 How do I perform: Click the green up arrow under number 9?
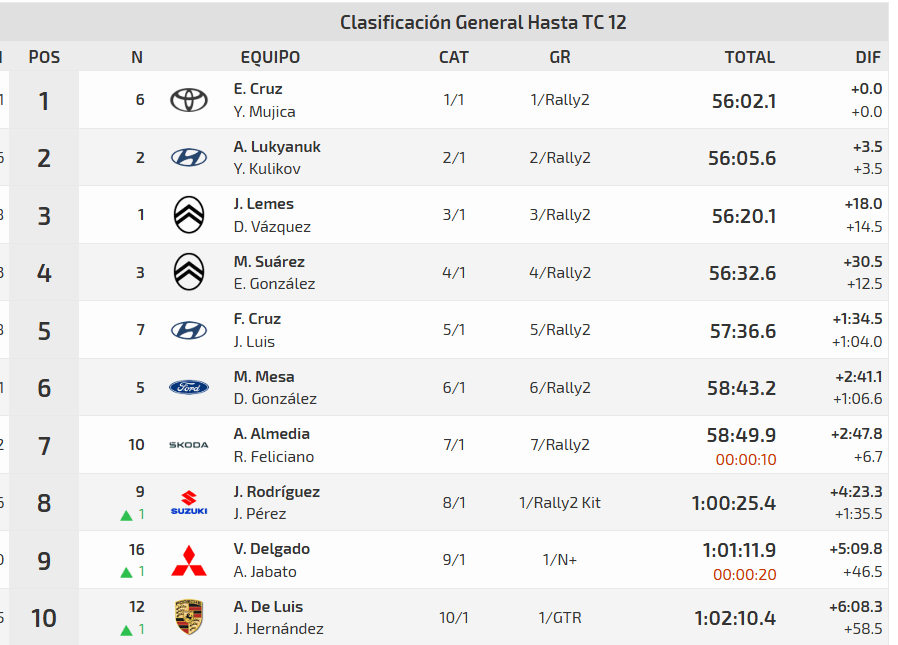pyautogui.click(x=126, y=515)
